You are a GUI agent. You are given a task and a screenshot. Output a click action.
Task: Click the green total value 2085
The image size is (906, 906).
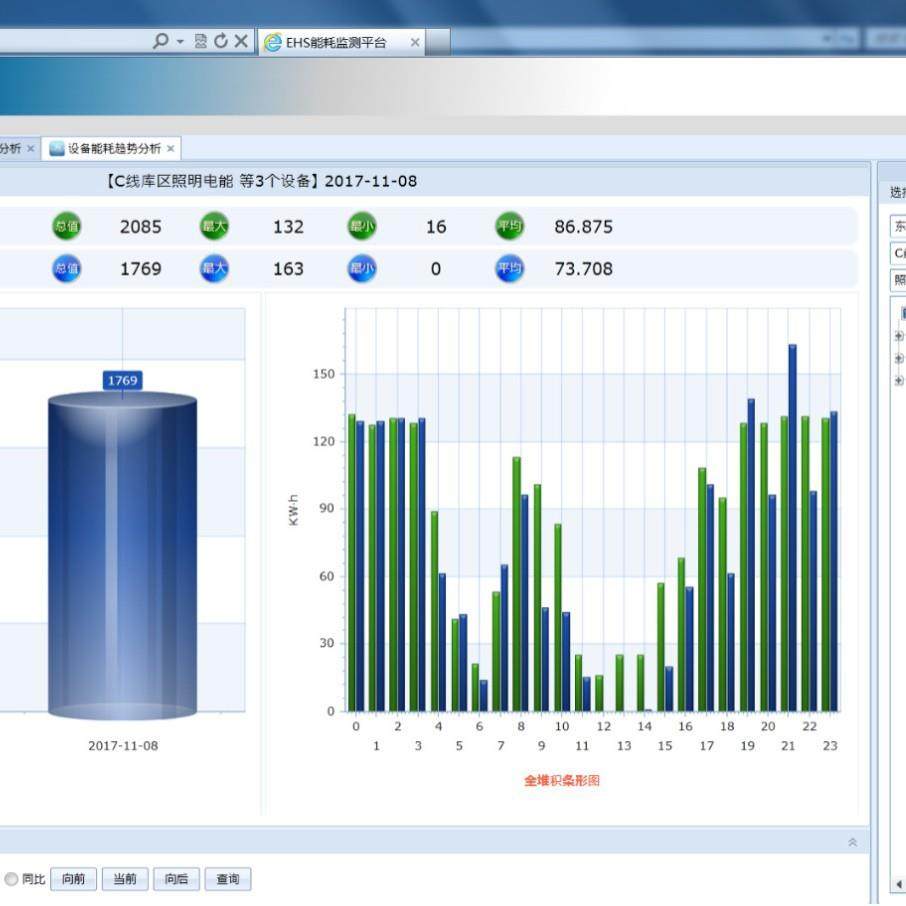click(x=140, y=226)
